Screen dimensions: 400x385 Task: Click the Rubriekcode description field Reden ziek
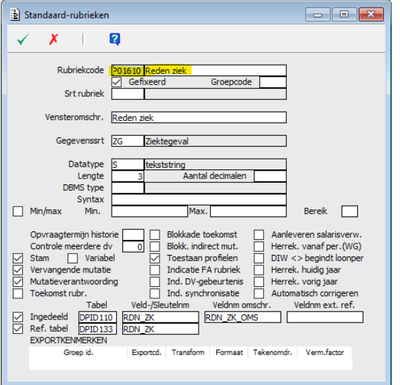point(215,70)
